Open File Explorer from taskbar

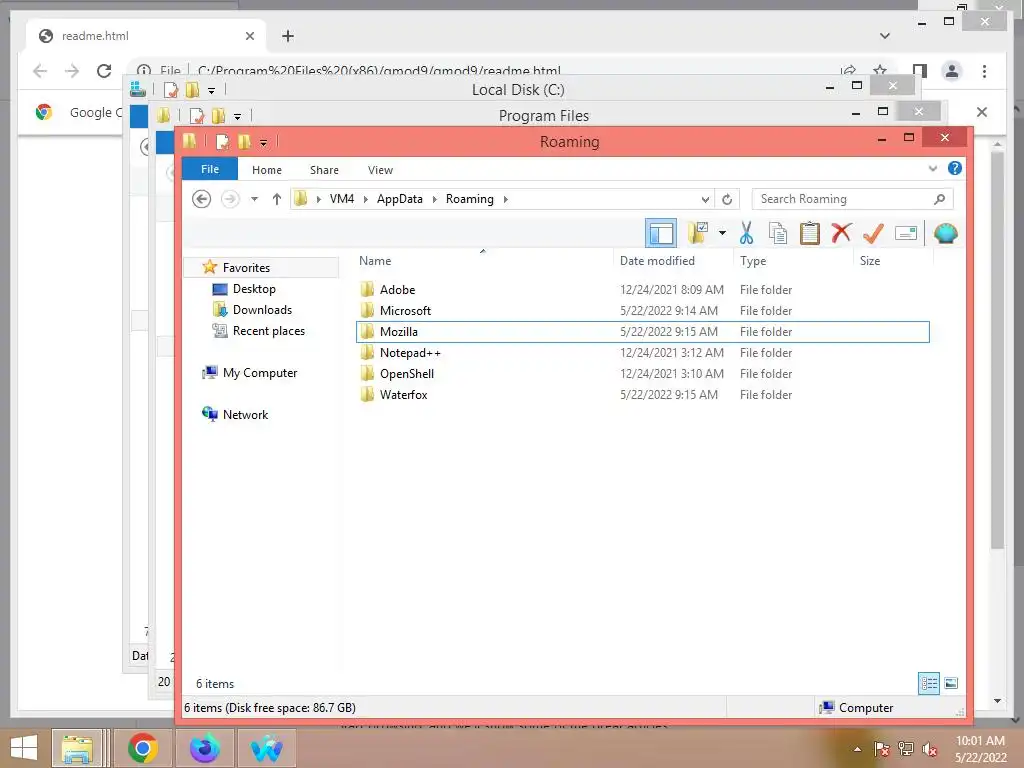(76, 748)
